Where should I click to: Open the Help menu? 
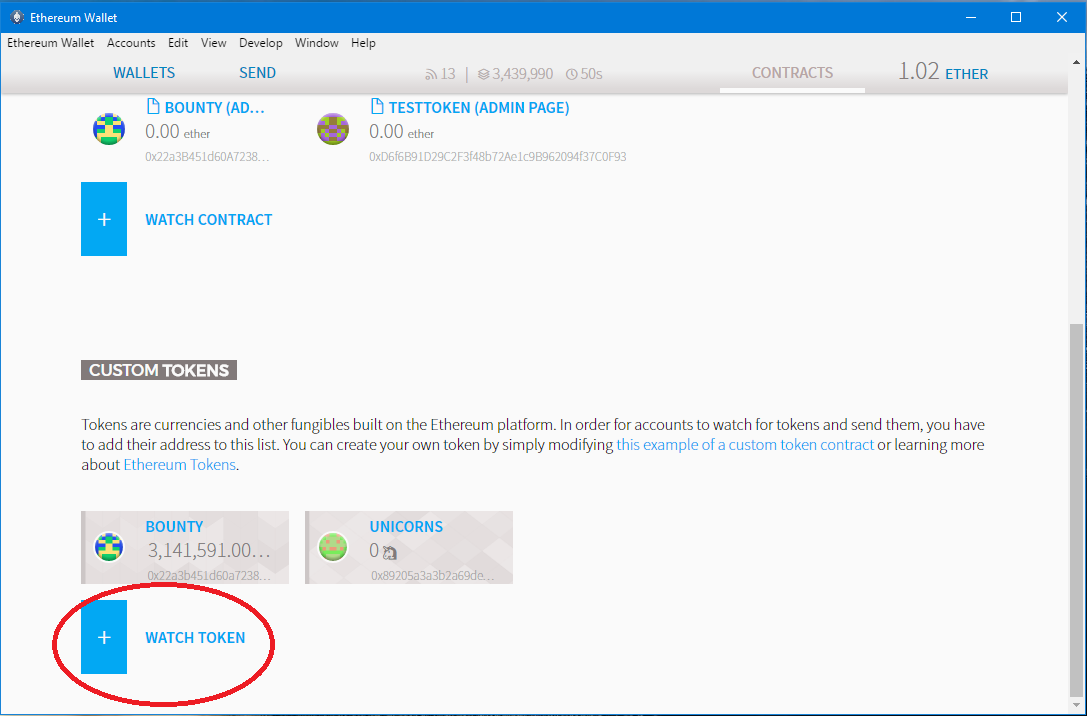363,43
